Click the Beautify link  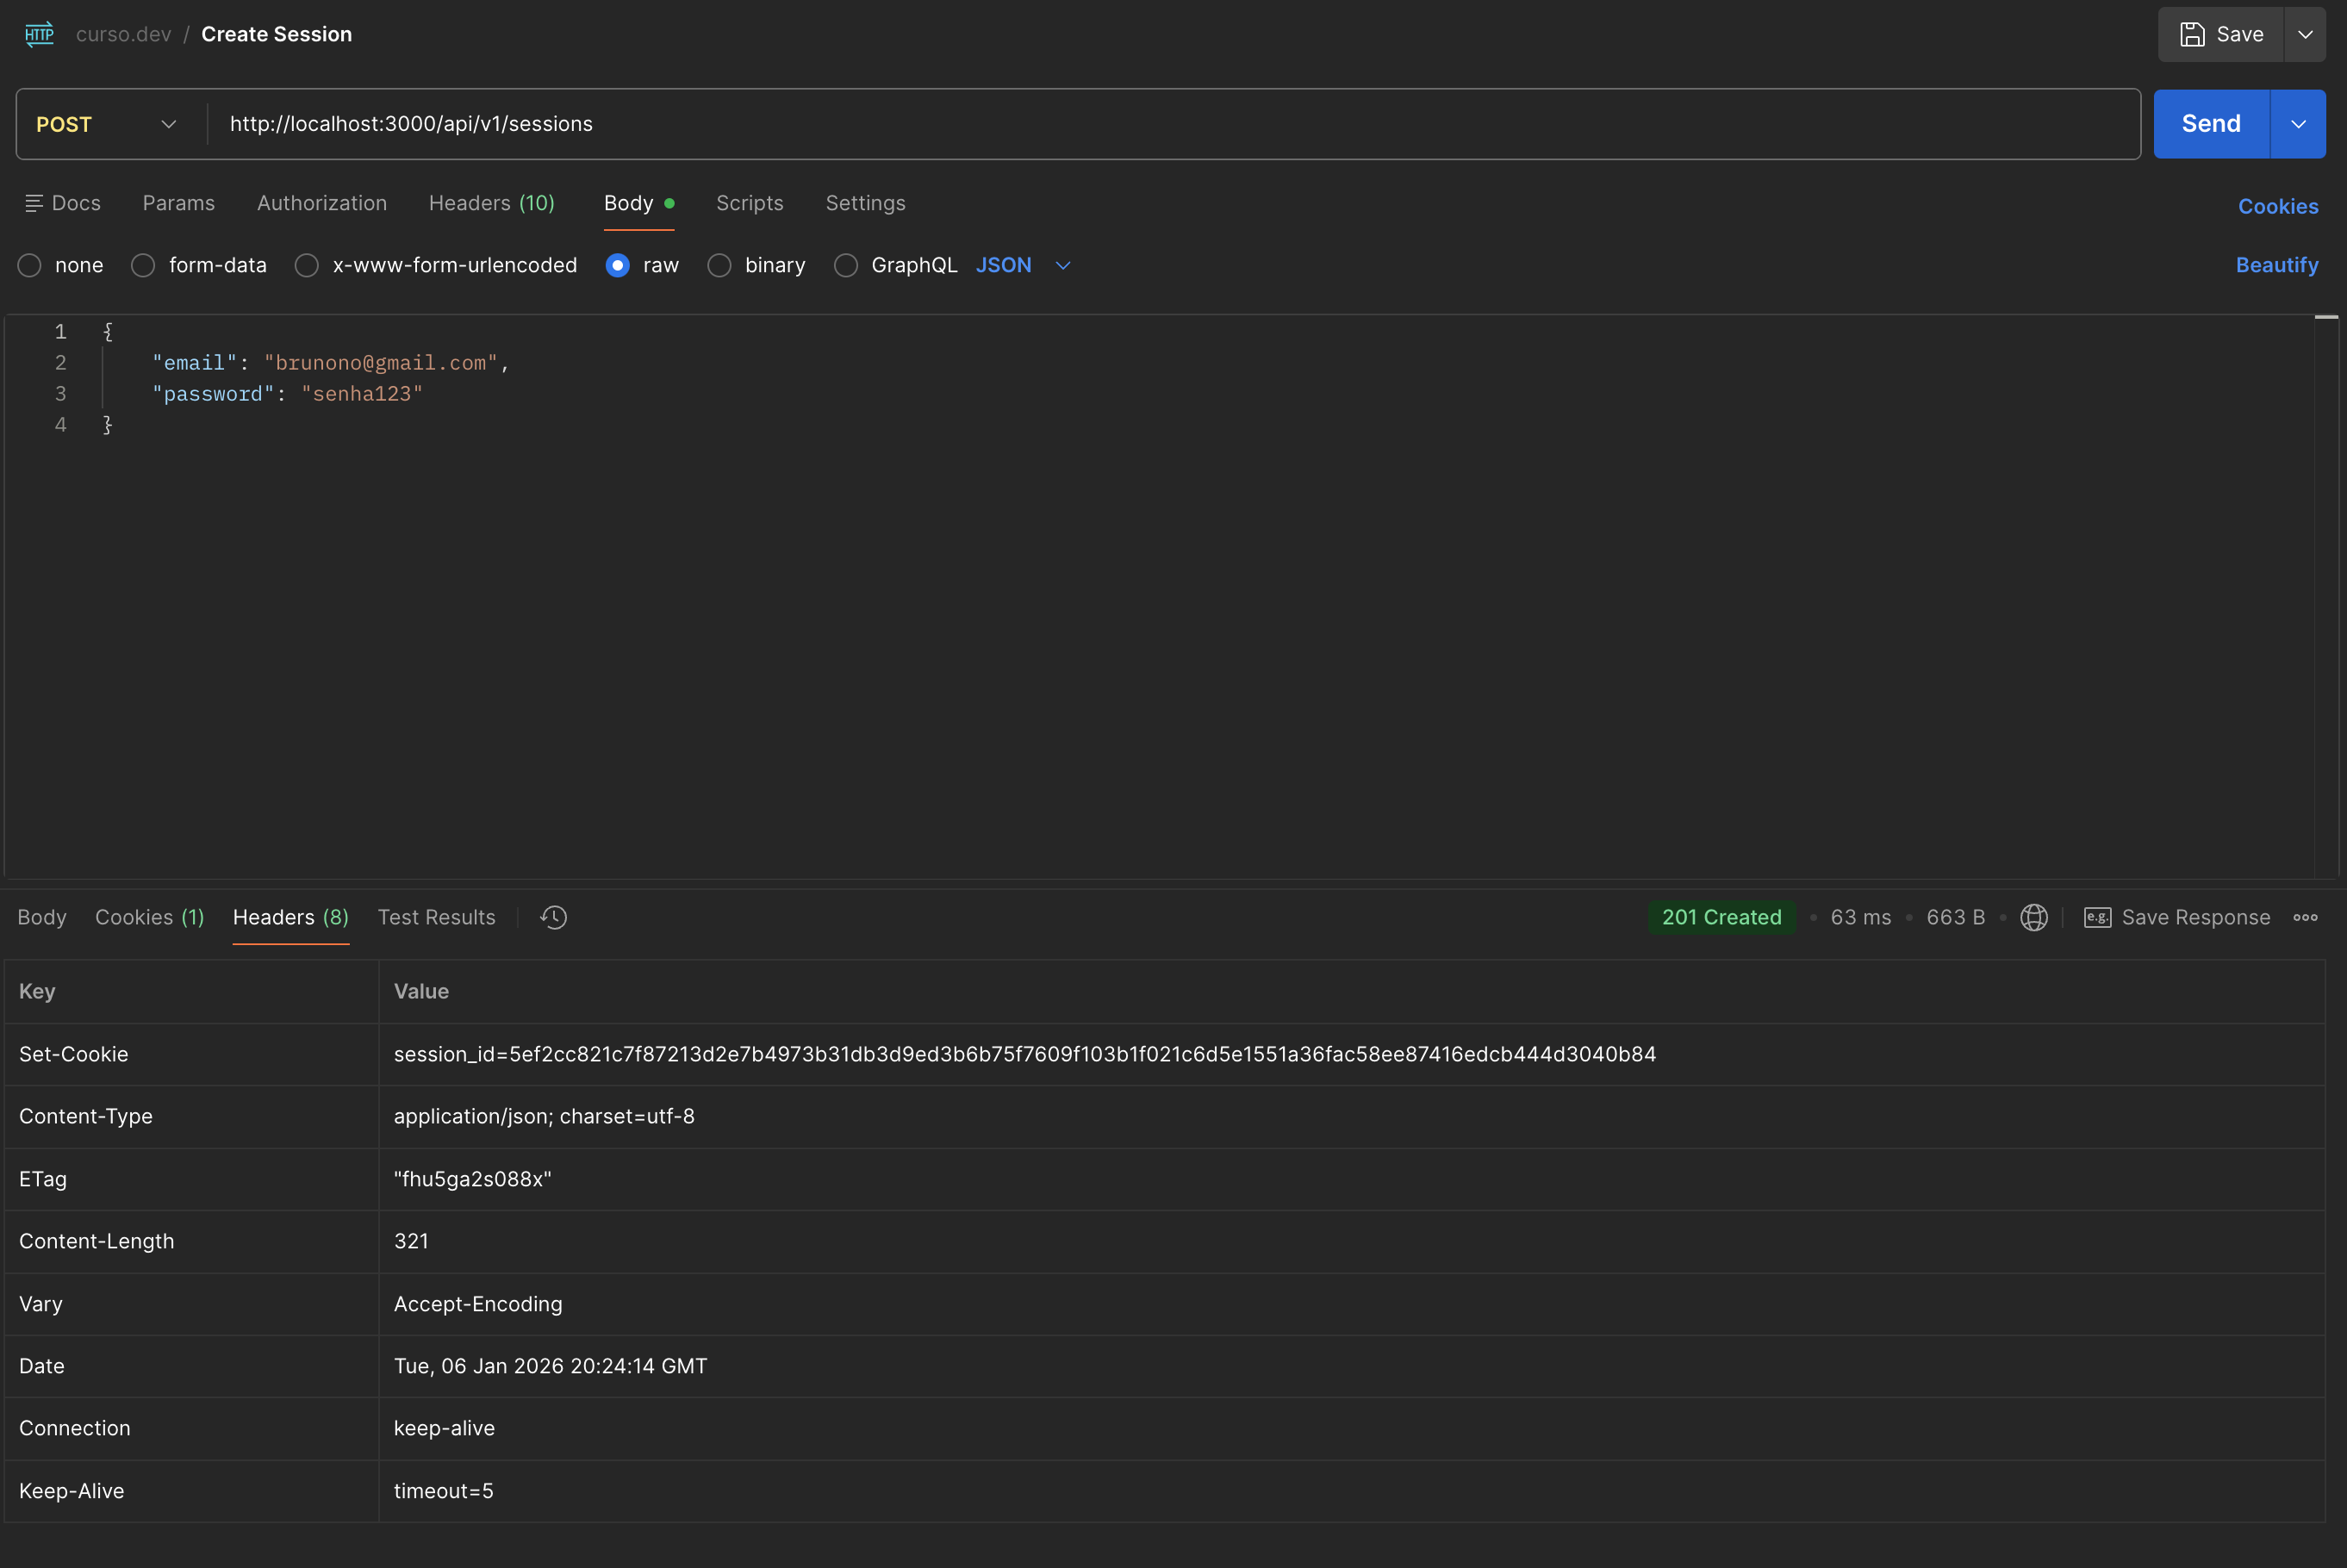(2276, 265)
